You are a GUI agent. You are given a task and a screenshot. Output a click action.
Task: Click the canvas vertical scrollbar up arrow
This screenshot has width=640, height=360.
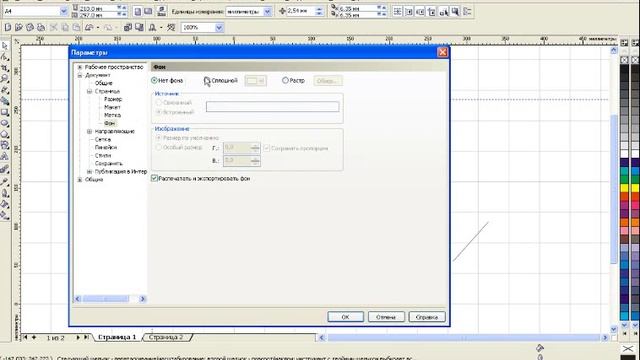coord(614,51)
